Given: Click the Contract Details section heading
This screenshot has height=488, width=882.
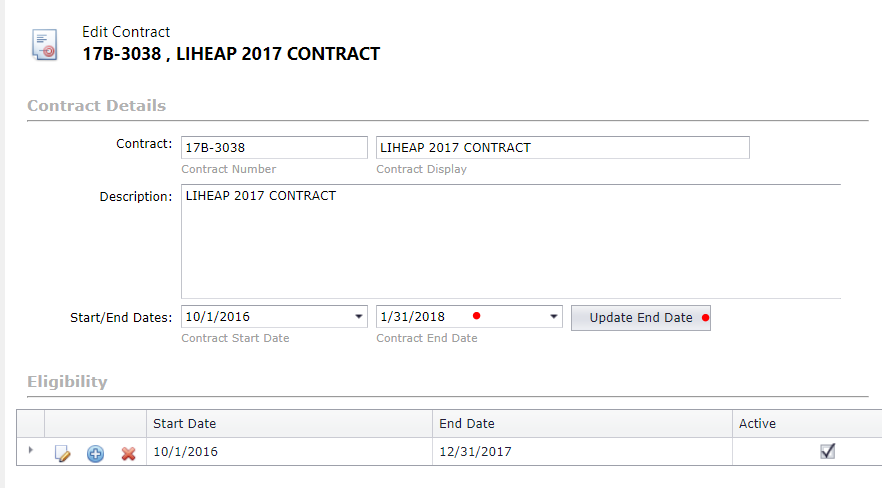Looking at the screenshot, I should click(x=97, y=106).
